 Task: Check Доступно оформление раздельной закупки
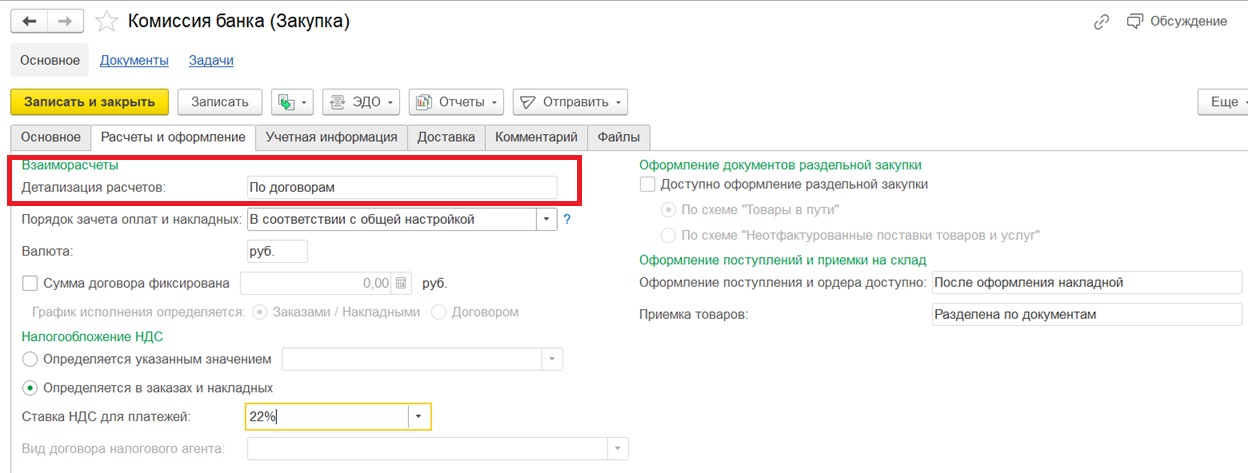pyautogui.click(x=647, y=184)
